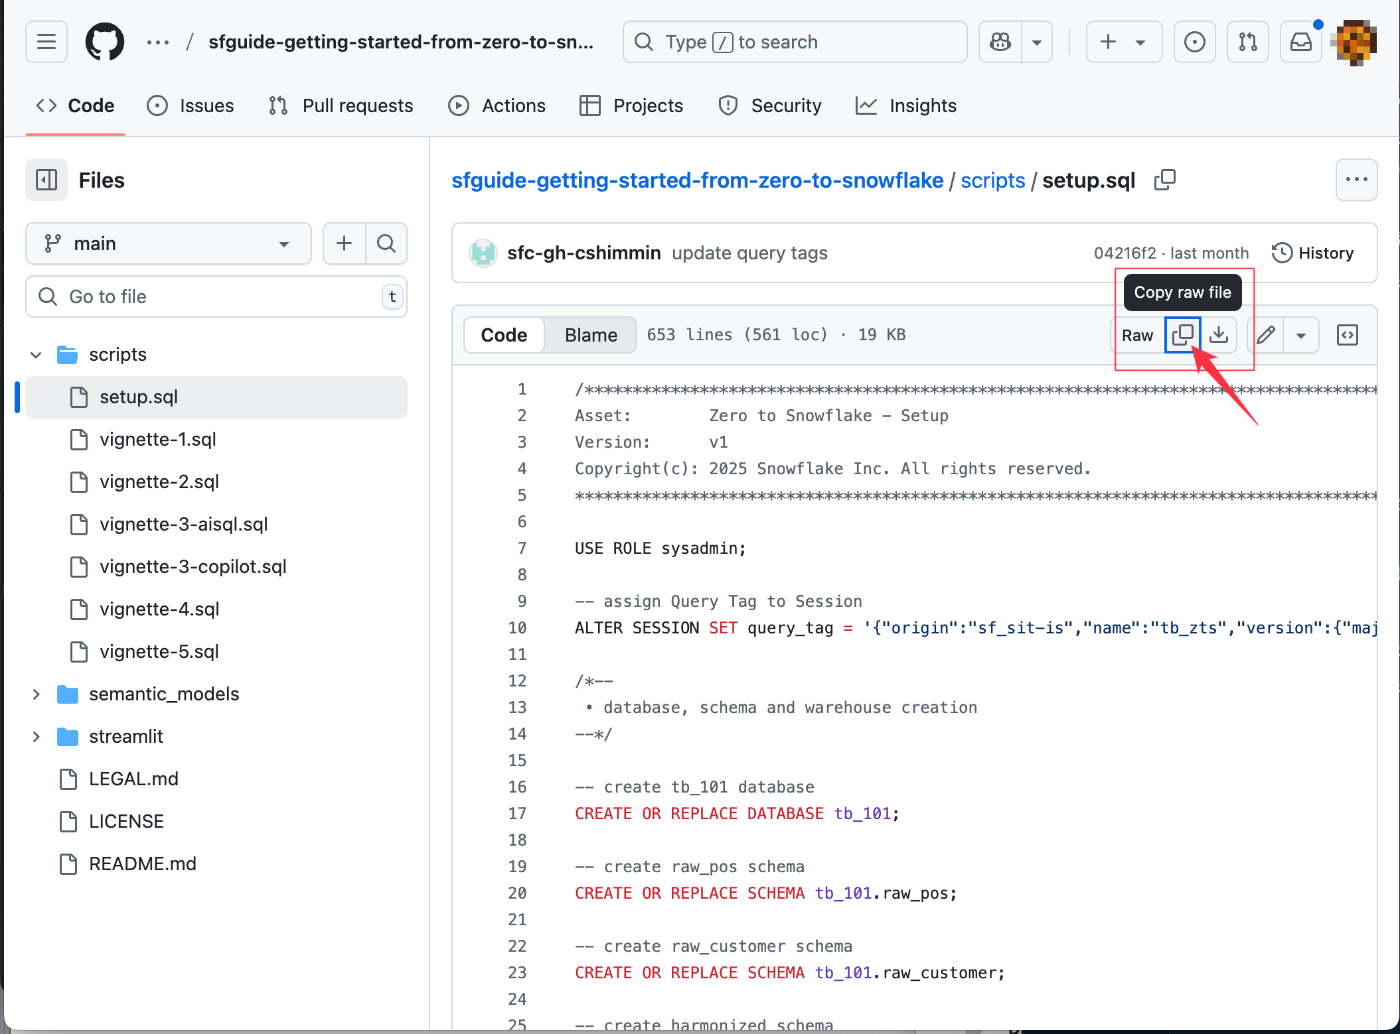Select setup.sql in file tree
Screen dimensions: 1400x1034
pos(216,397)
